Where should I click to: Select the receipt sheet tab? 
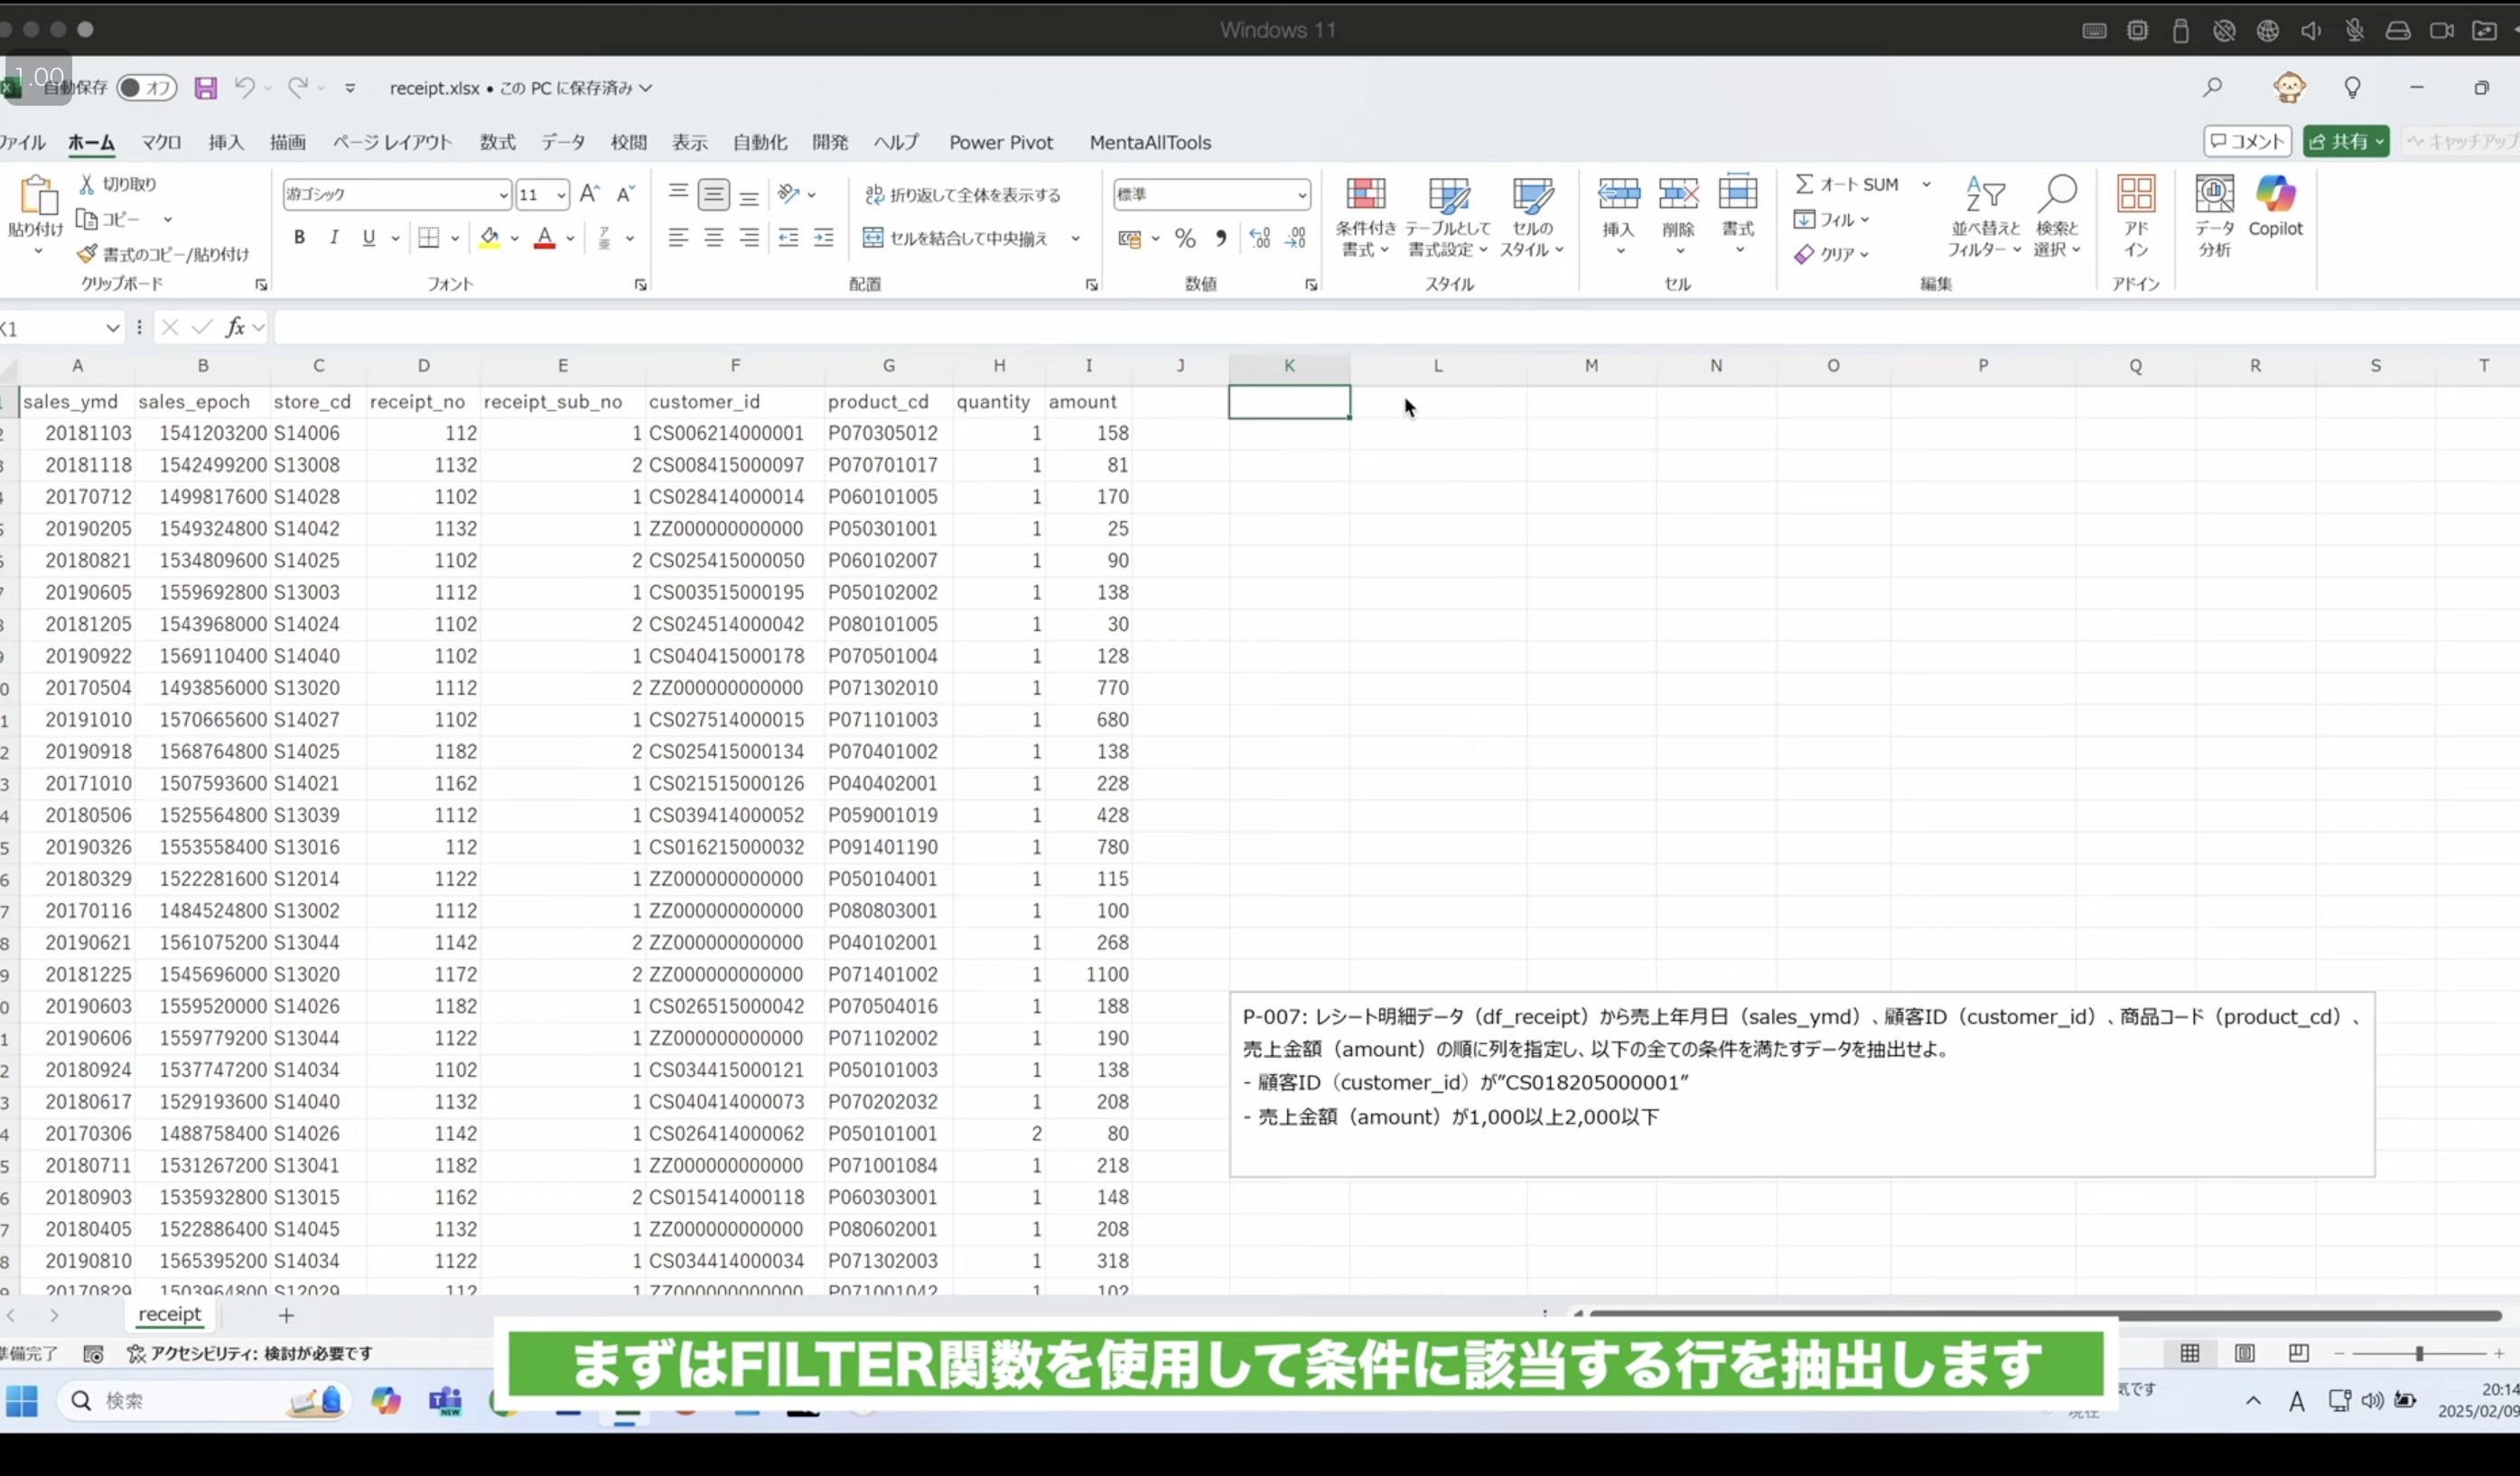169,1314
